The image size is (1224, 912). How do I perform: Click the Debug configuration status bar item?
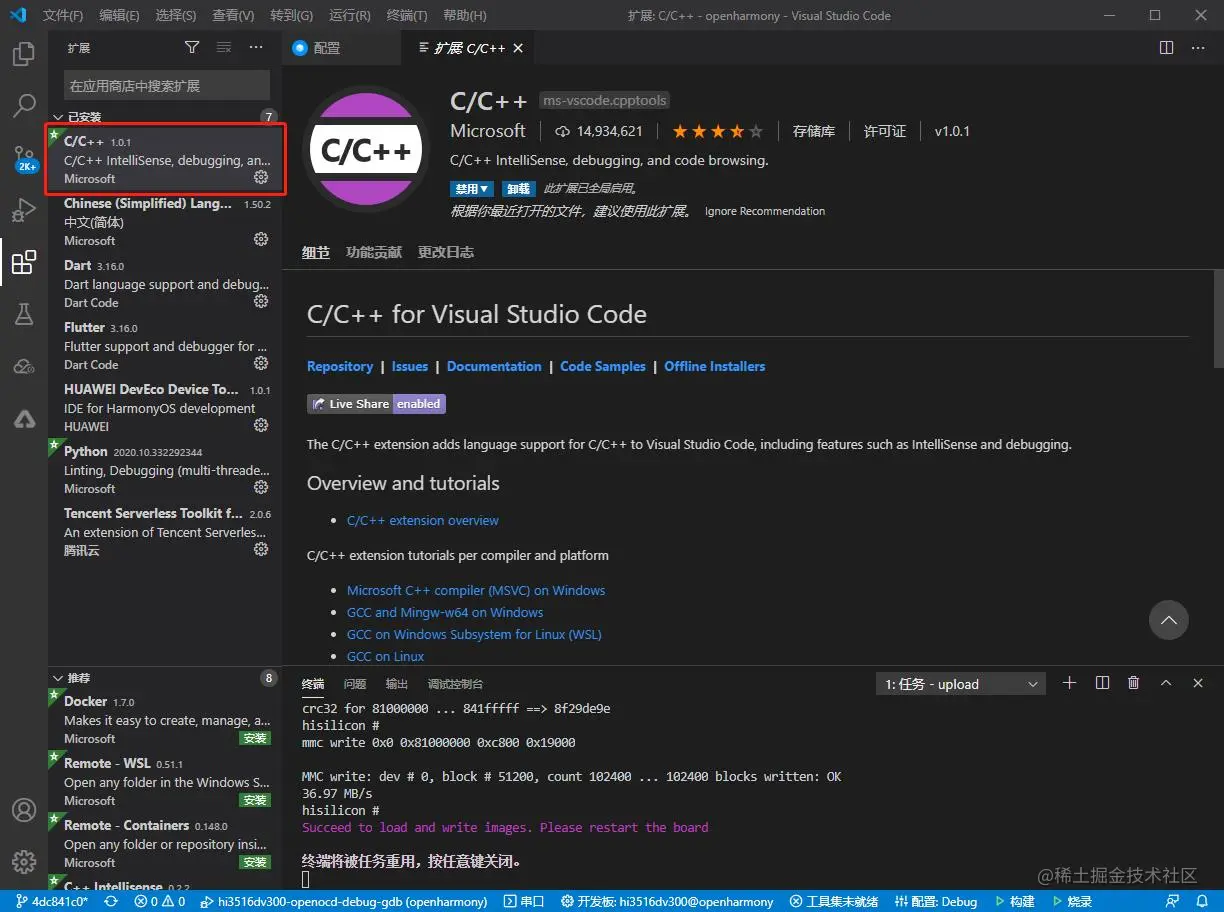pyautogui.click(x=935, y=901)
